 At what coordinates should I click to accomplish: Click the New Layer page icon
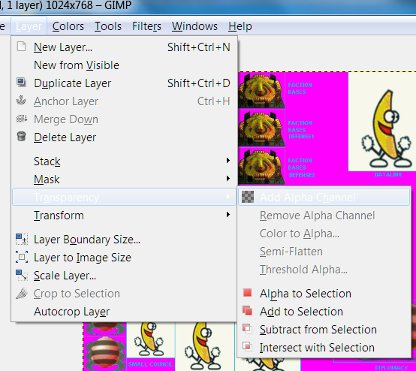[x=22, y=46]
